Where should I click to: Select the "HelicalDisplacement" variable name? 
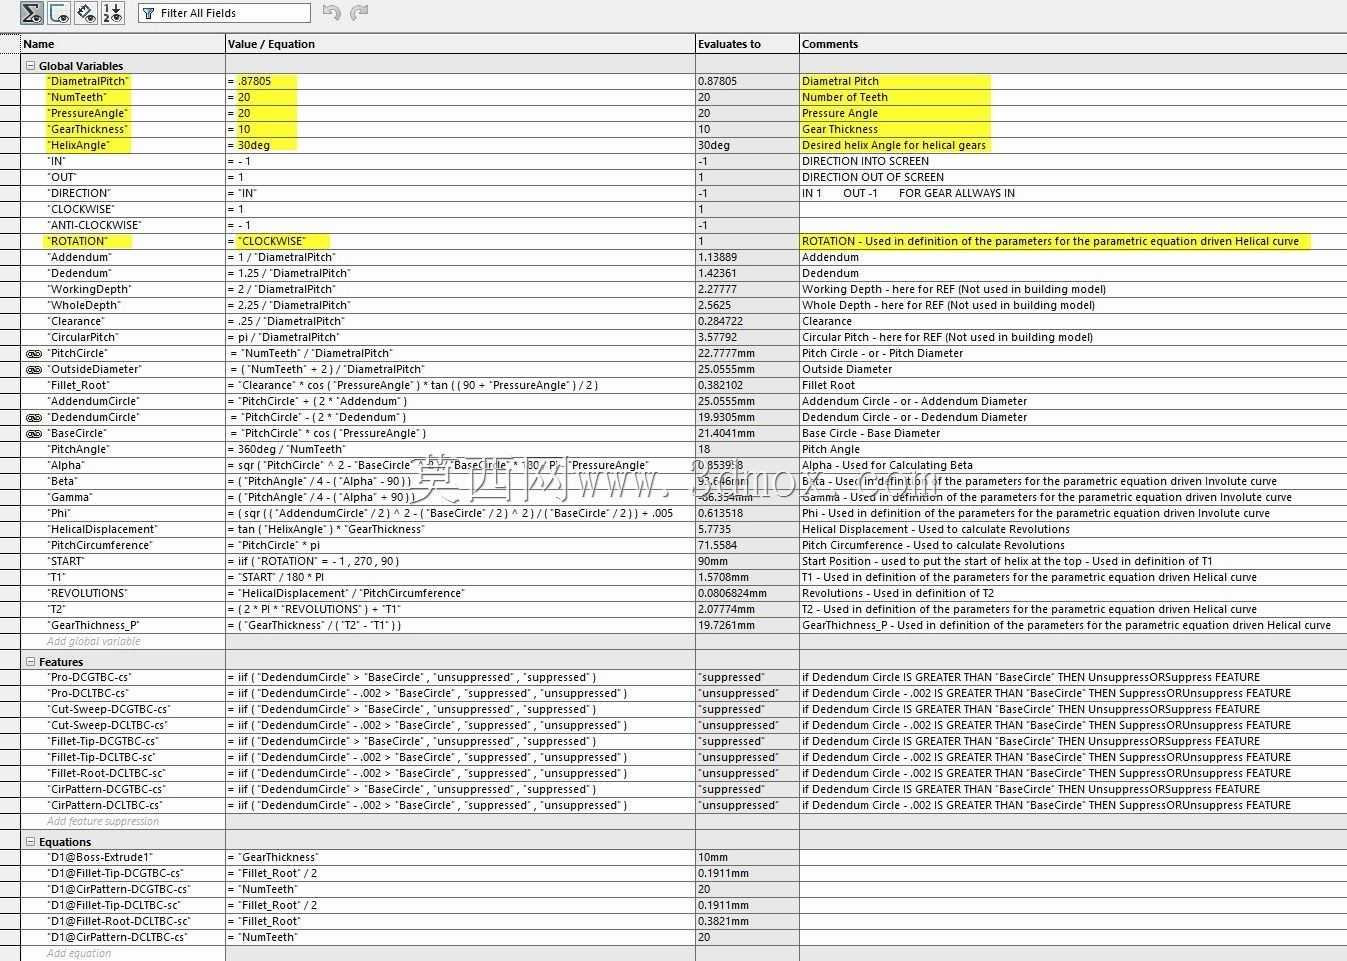pyautogui.click(x=102, y=530)
